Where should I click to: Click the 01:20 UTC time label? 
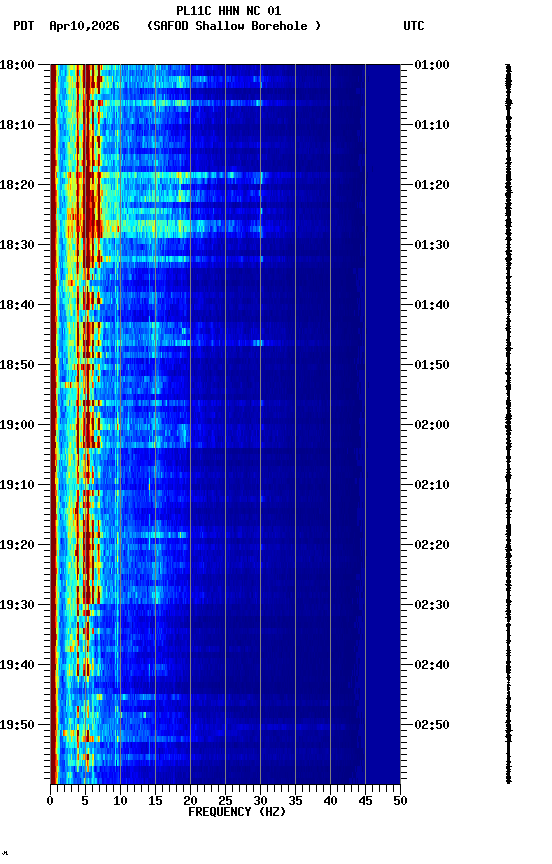coord(432,185)
